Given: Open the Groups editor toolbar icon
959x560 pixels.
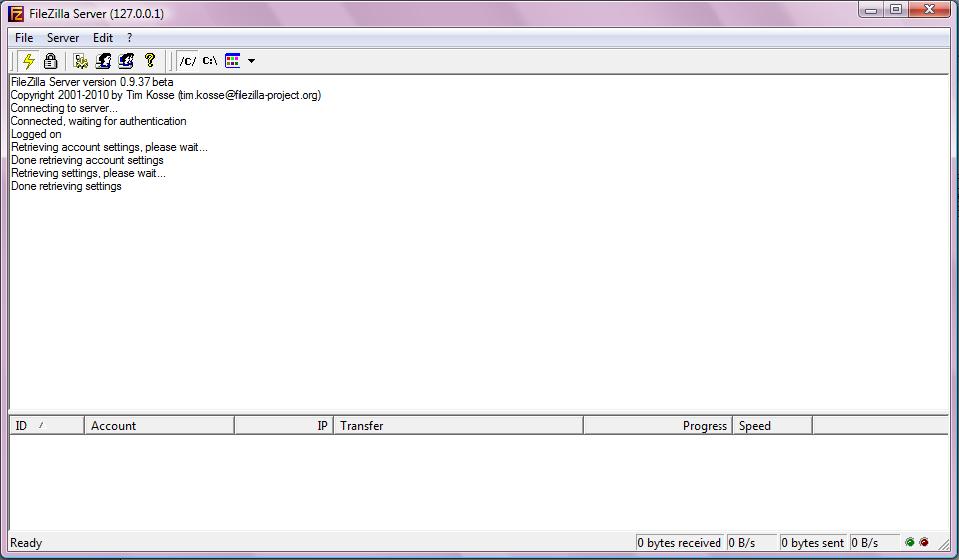Looking at the screenshot, I should pos(126,61).
